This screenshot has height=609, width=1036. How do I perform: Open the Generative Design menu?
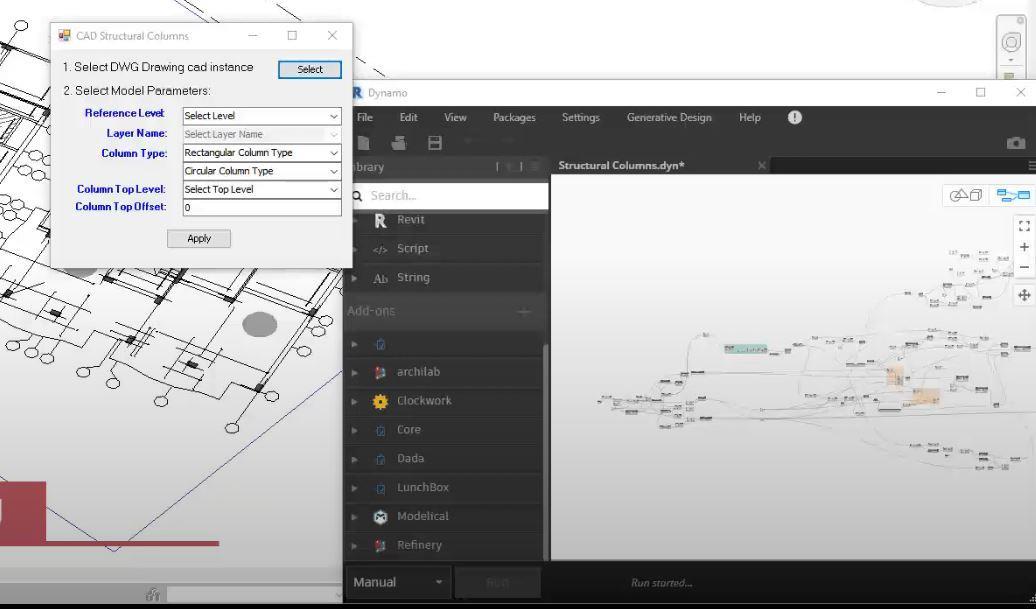669,118
